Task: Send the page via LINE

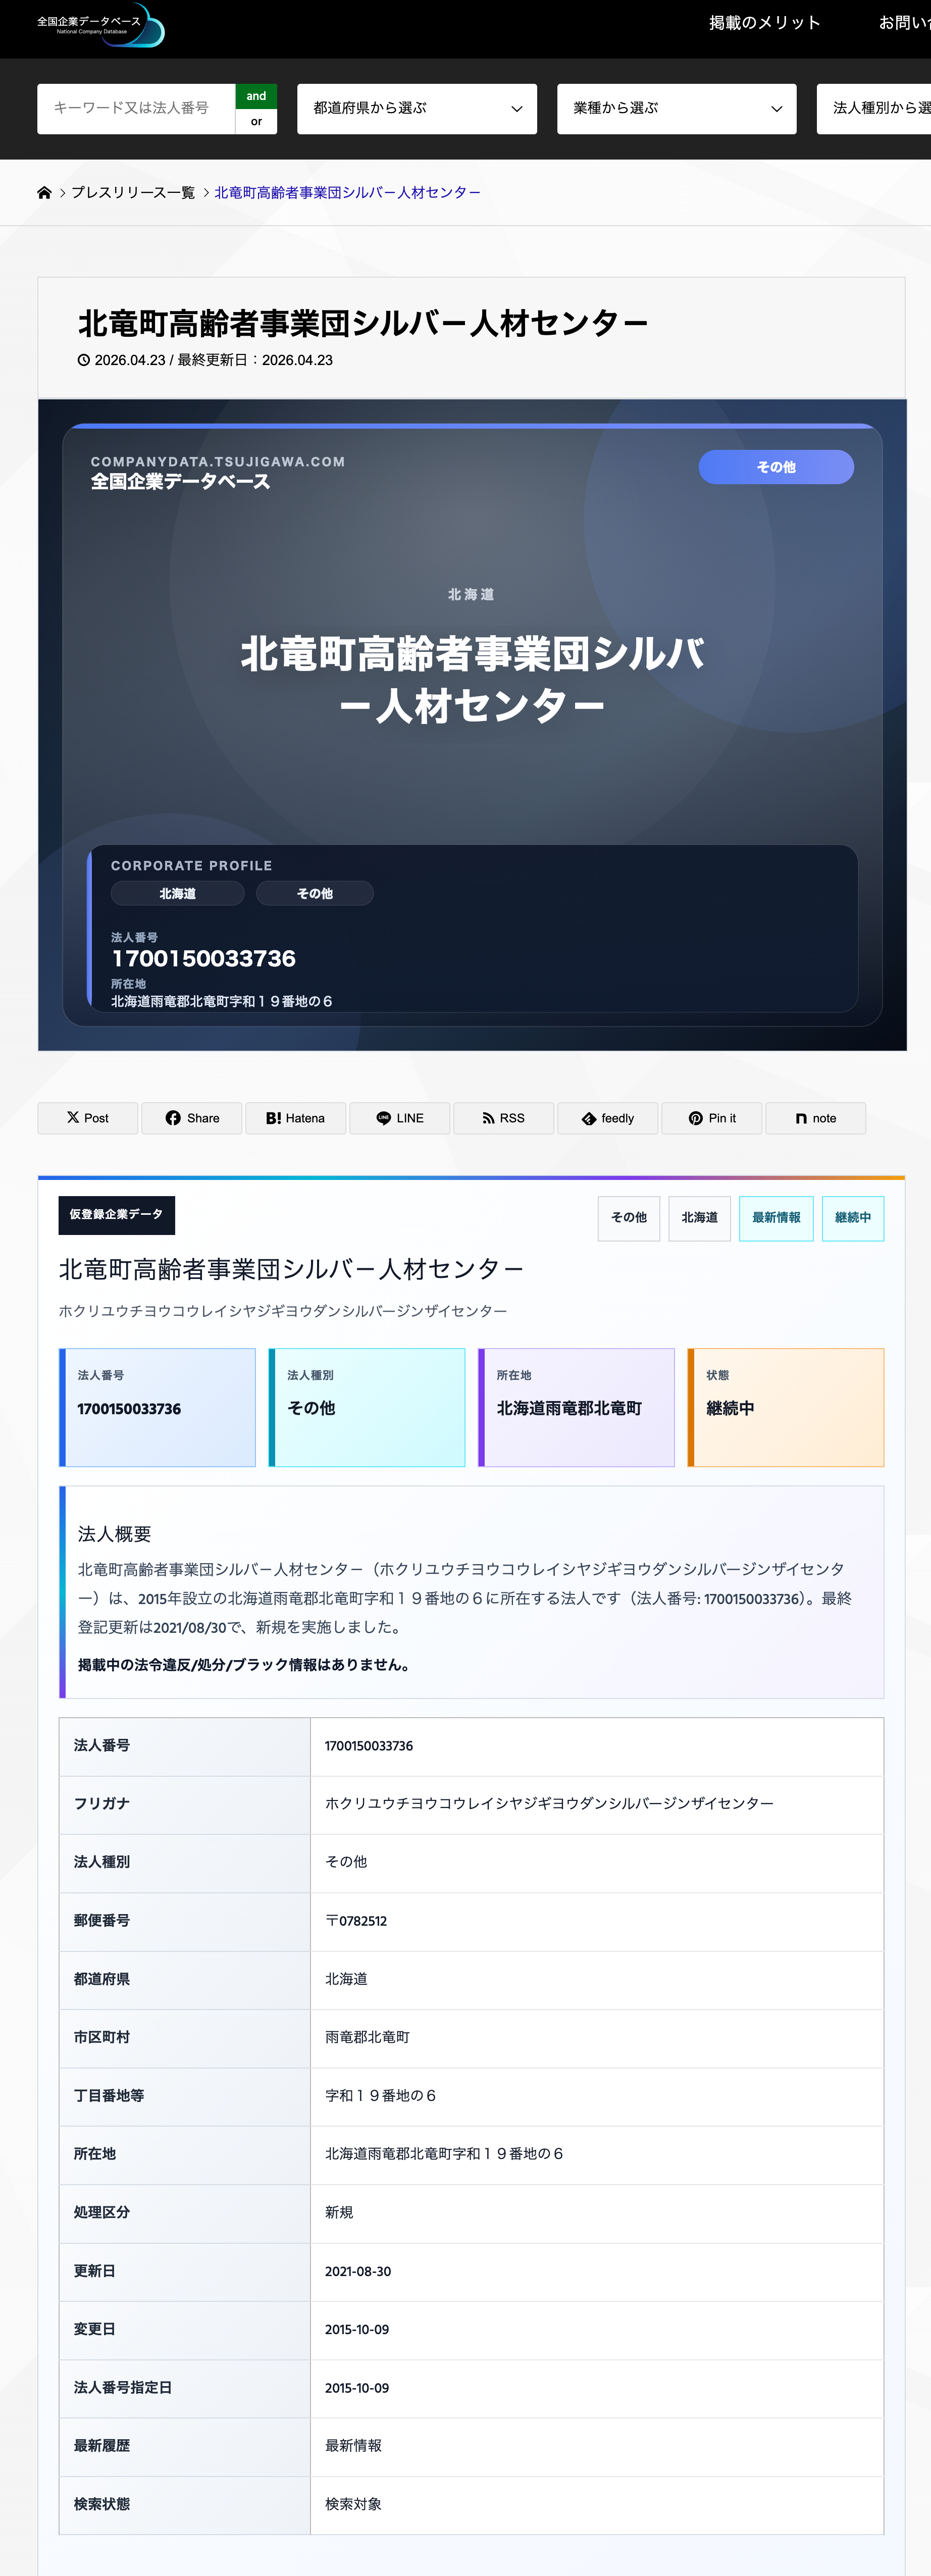Action: coord(399,1118)
